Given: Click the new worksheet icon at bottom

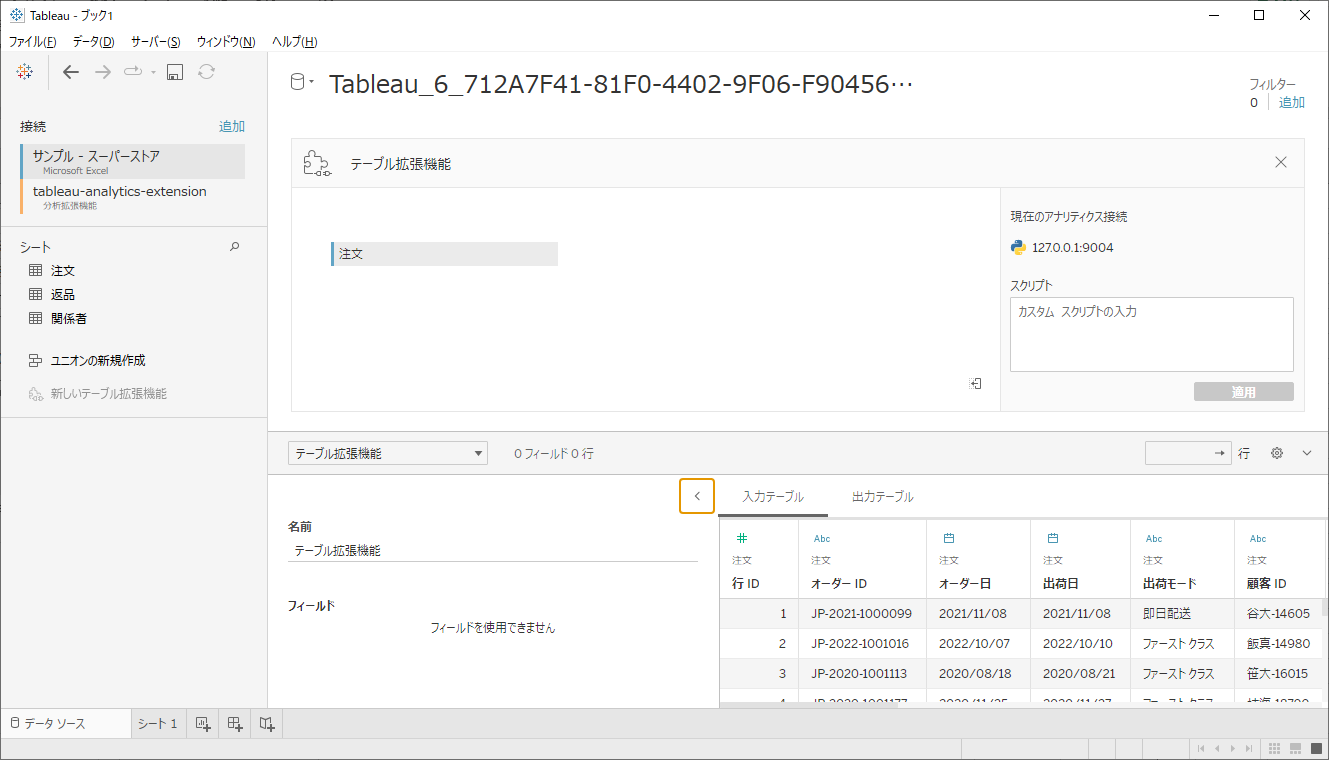Looking at the screenshot, I should click(203, 724).
